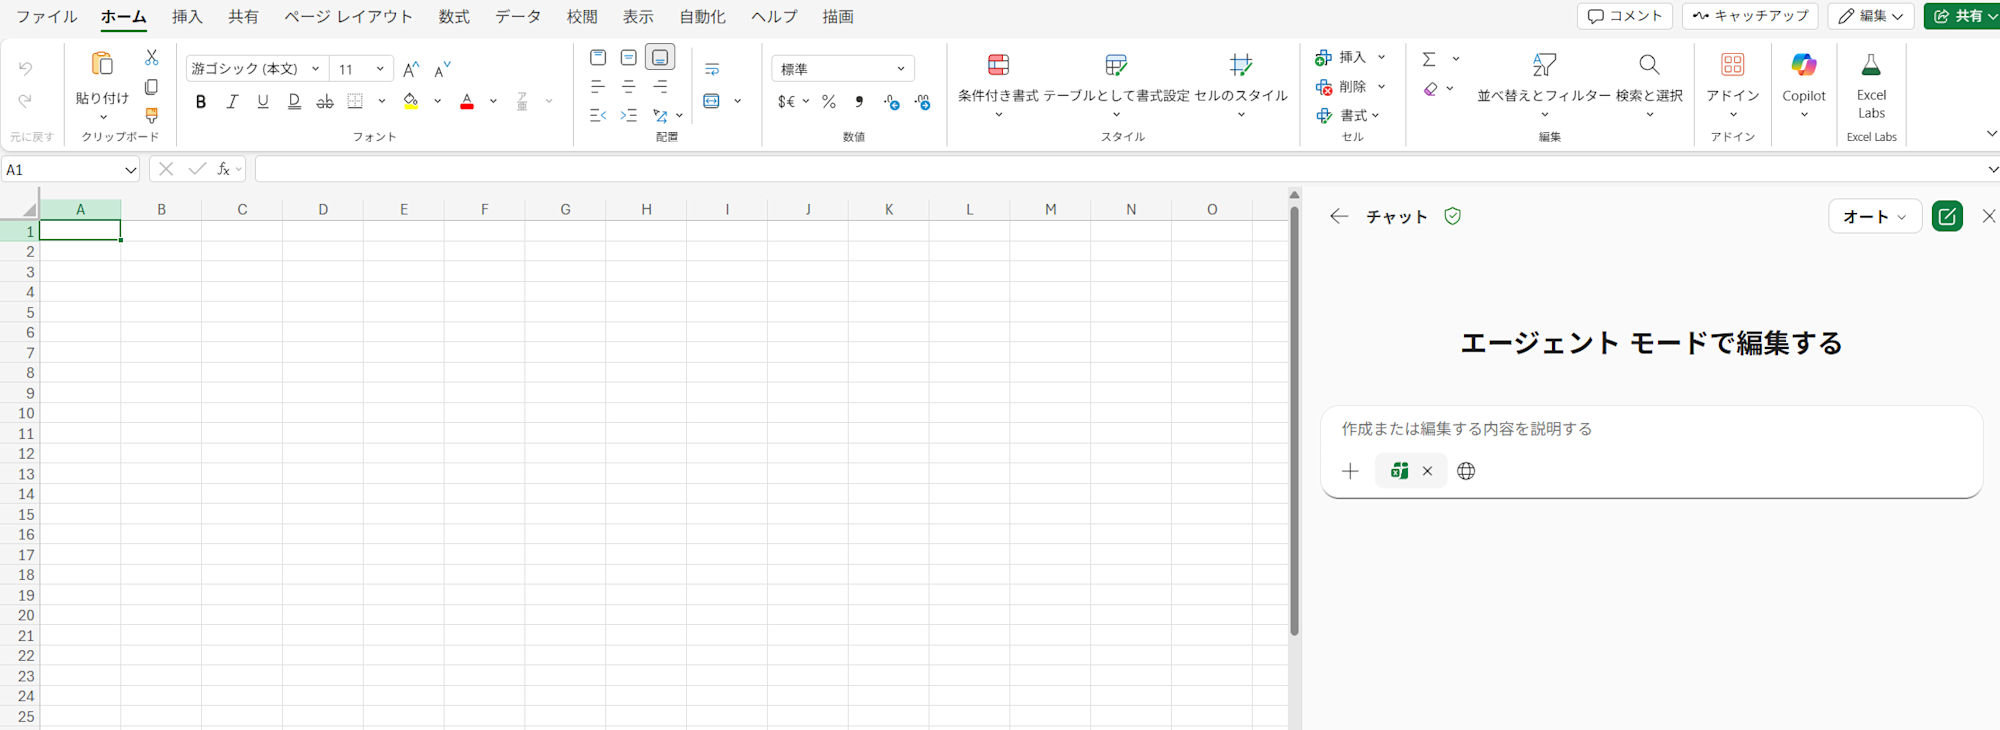The width and height of the screenshot is (2000, 730).
Task: Open Excel Labs from the ribbon
Action: tap(1871, 85)
